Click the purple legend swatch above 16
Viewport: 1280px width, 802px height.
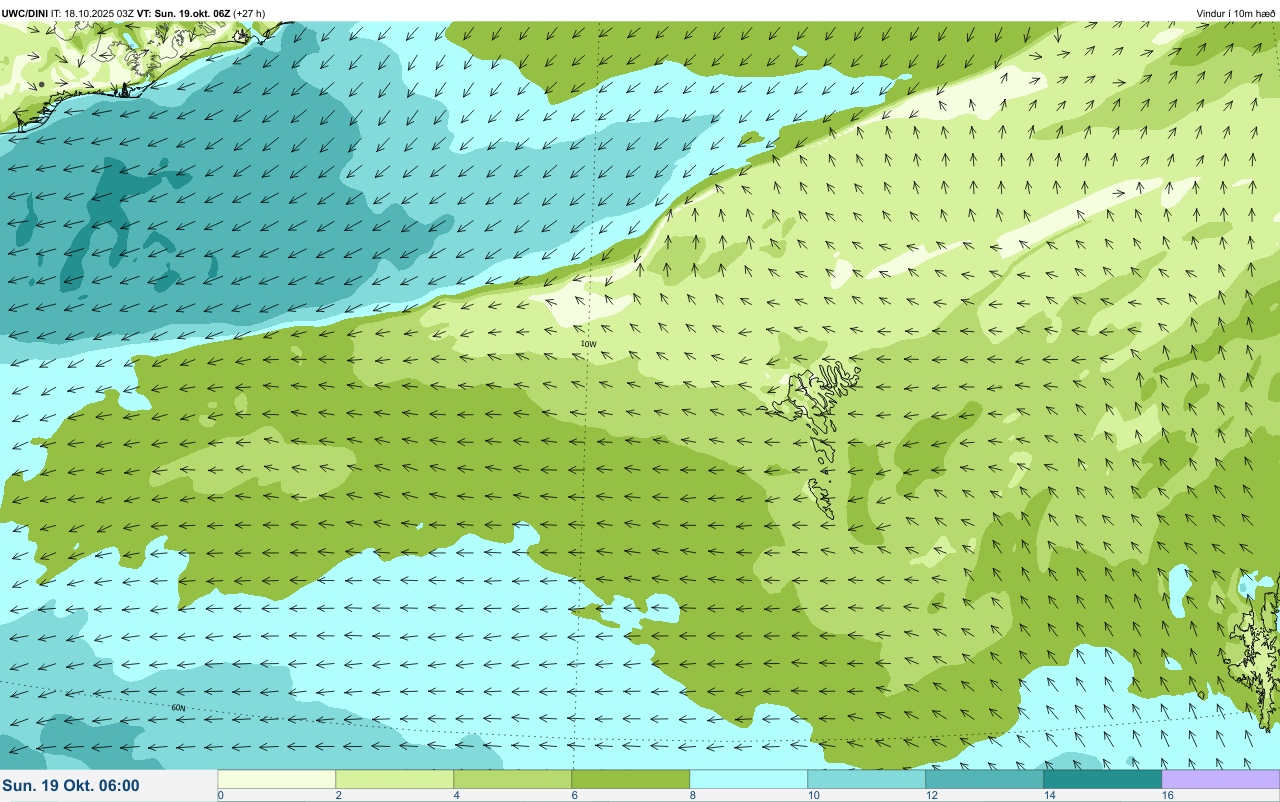coord(1221,779)
